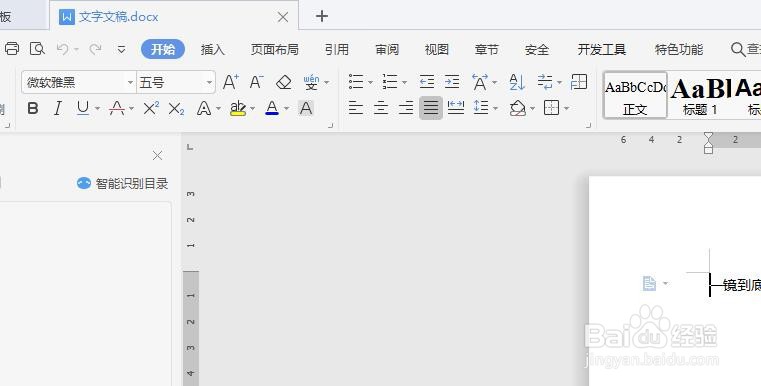Open the 引用 ribbon tab
This screenshot has height=386, width=761.
click(337, 50)
